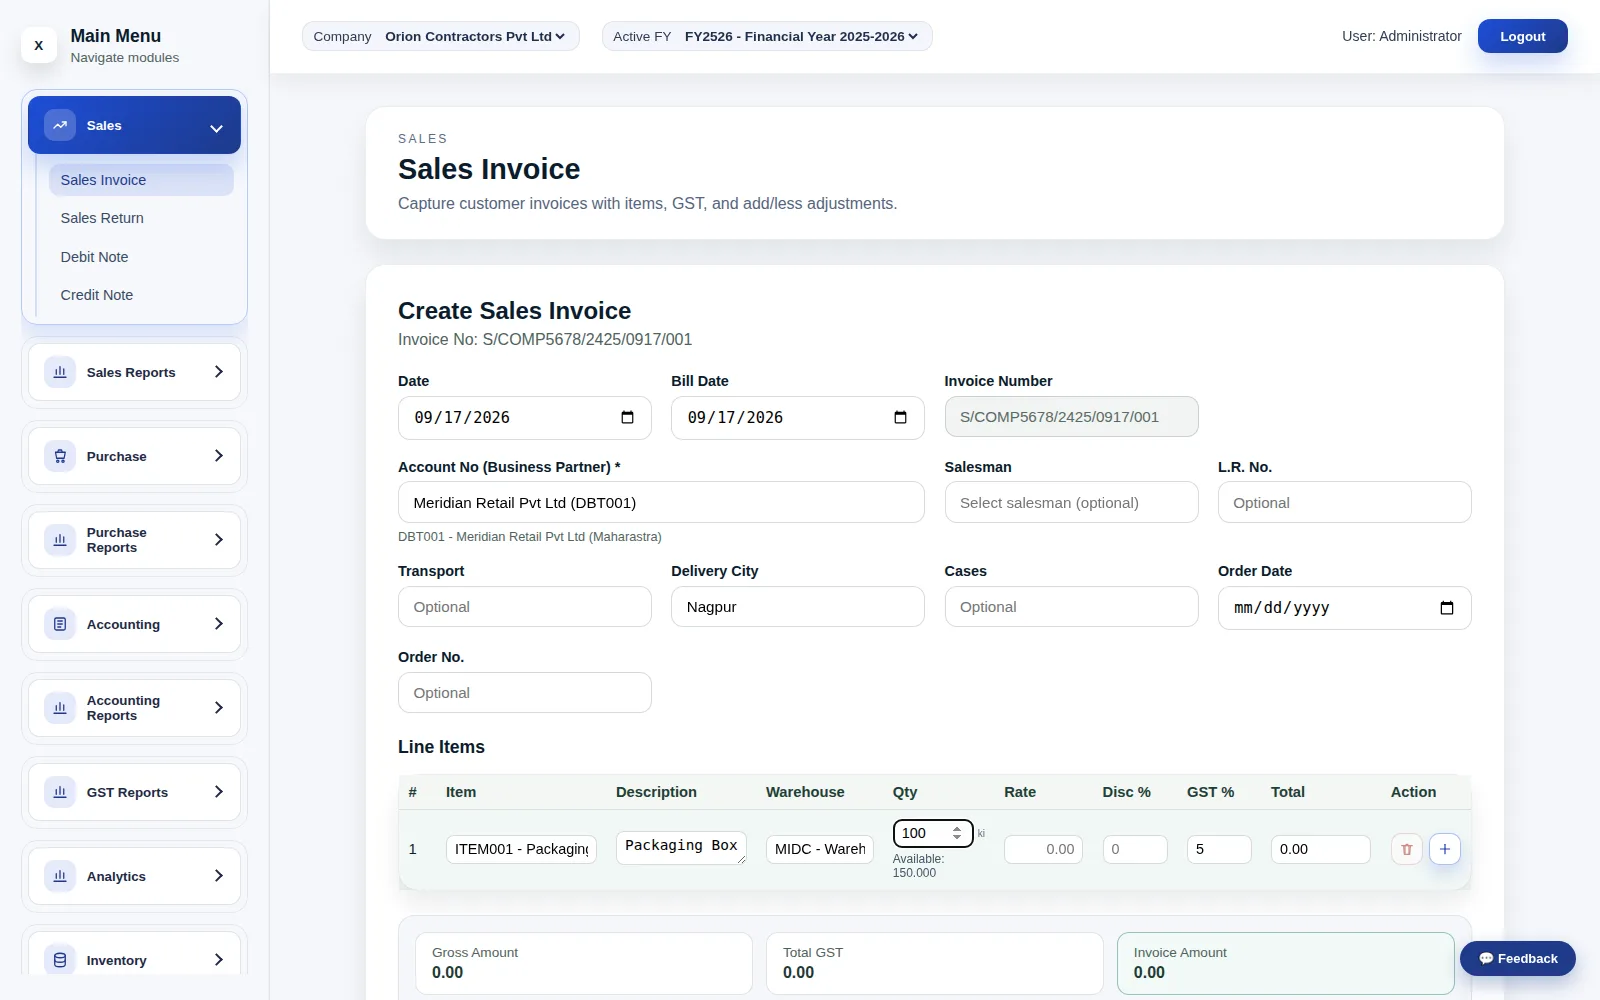This screenshot has height=1000, width=1600.
Task: Click the Gross Amount summary card
Action: click(x=584, y=963)
